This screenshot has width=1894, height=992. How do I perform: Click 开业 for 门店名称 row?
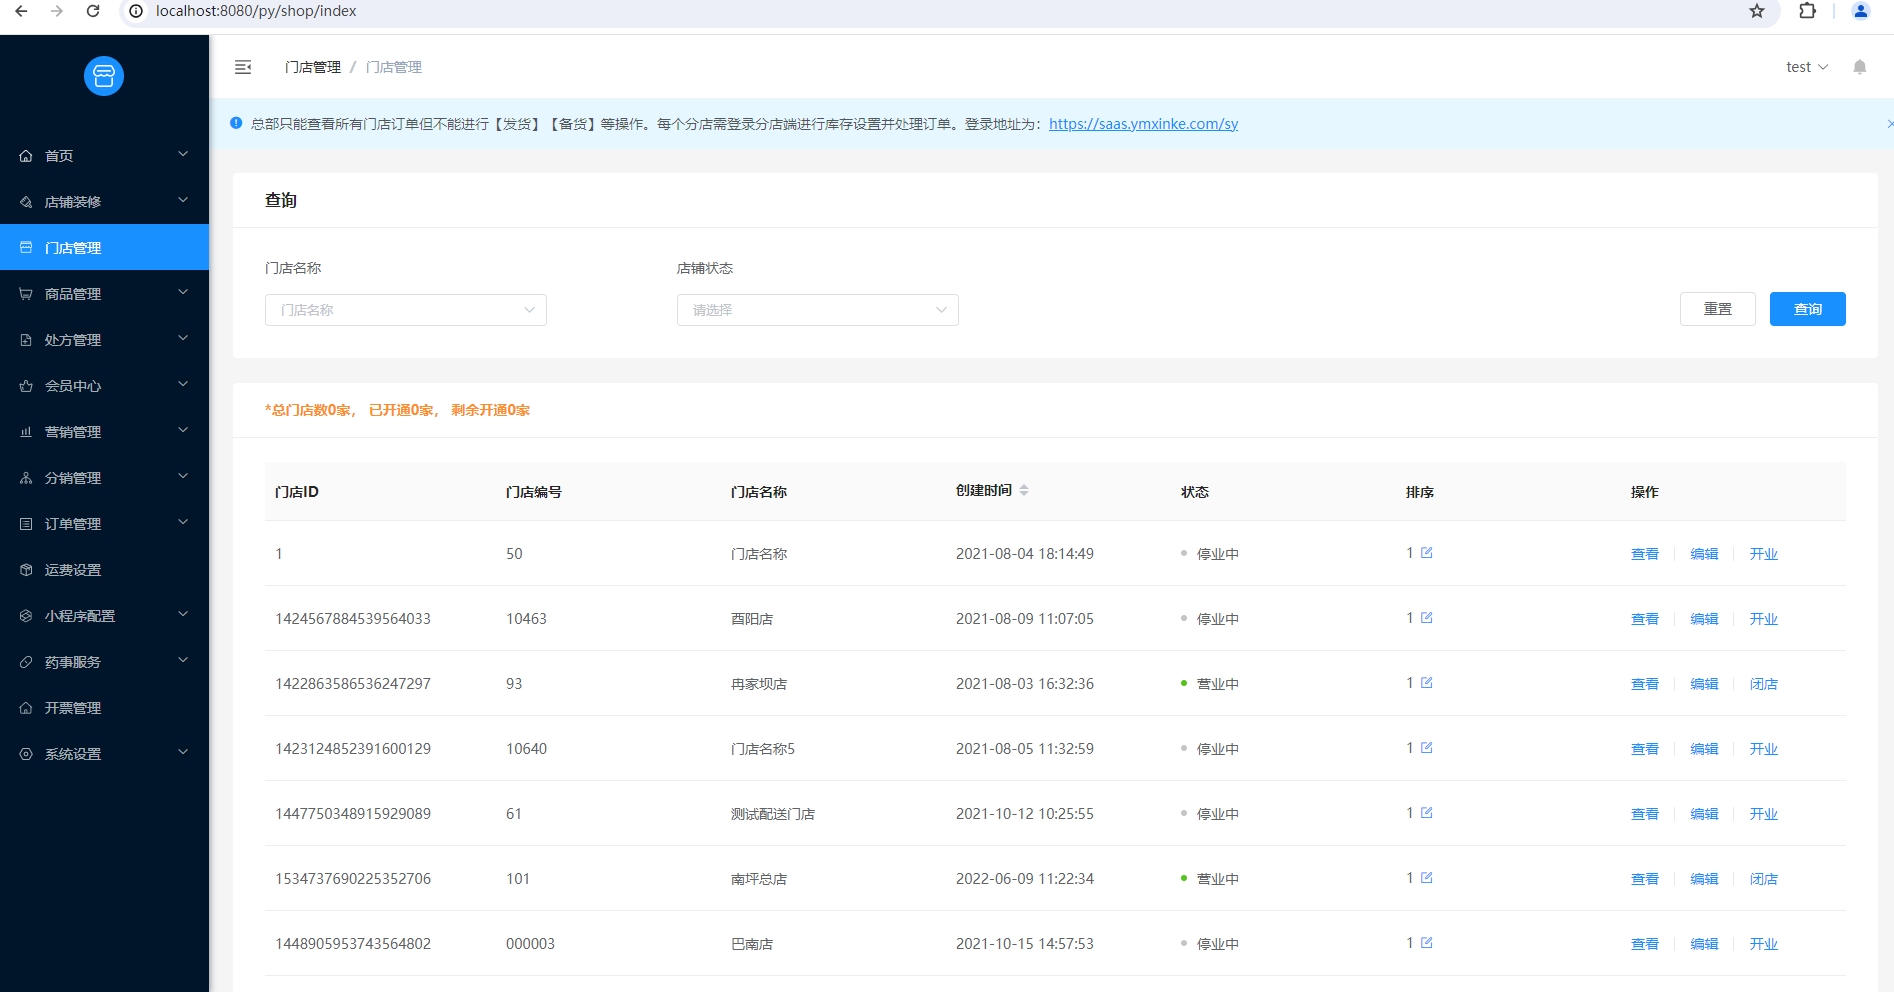tap(1764, 554)
